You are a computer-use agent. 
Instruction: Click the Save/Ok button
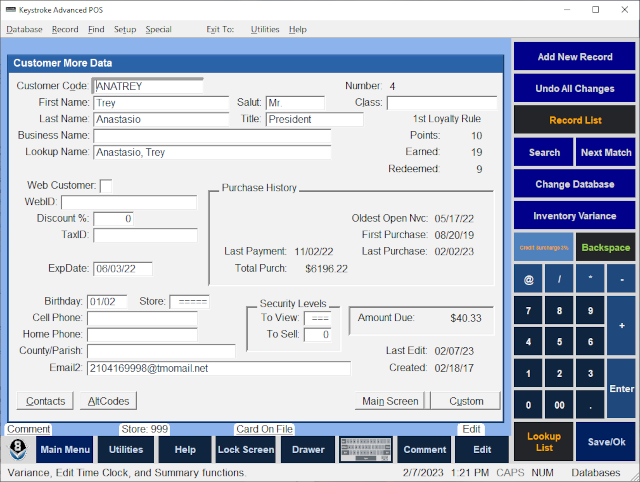[607, 442]
